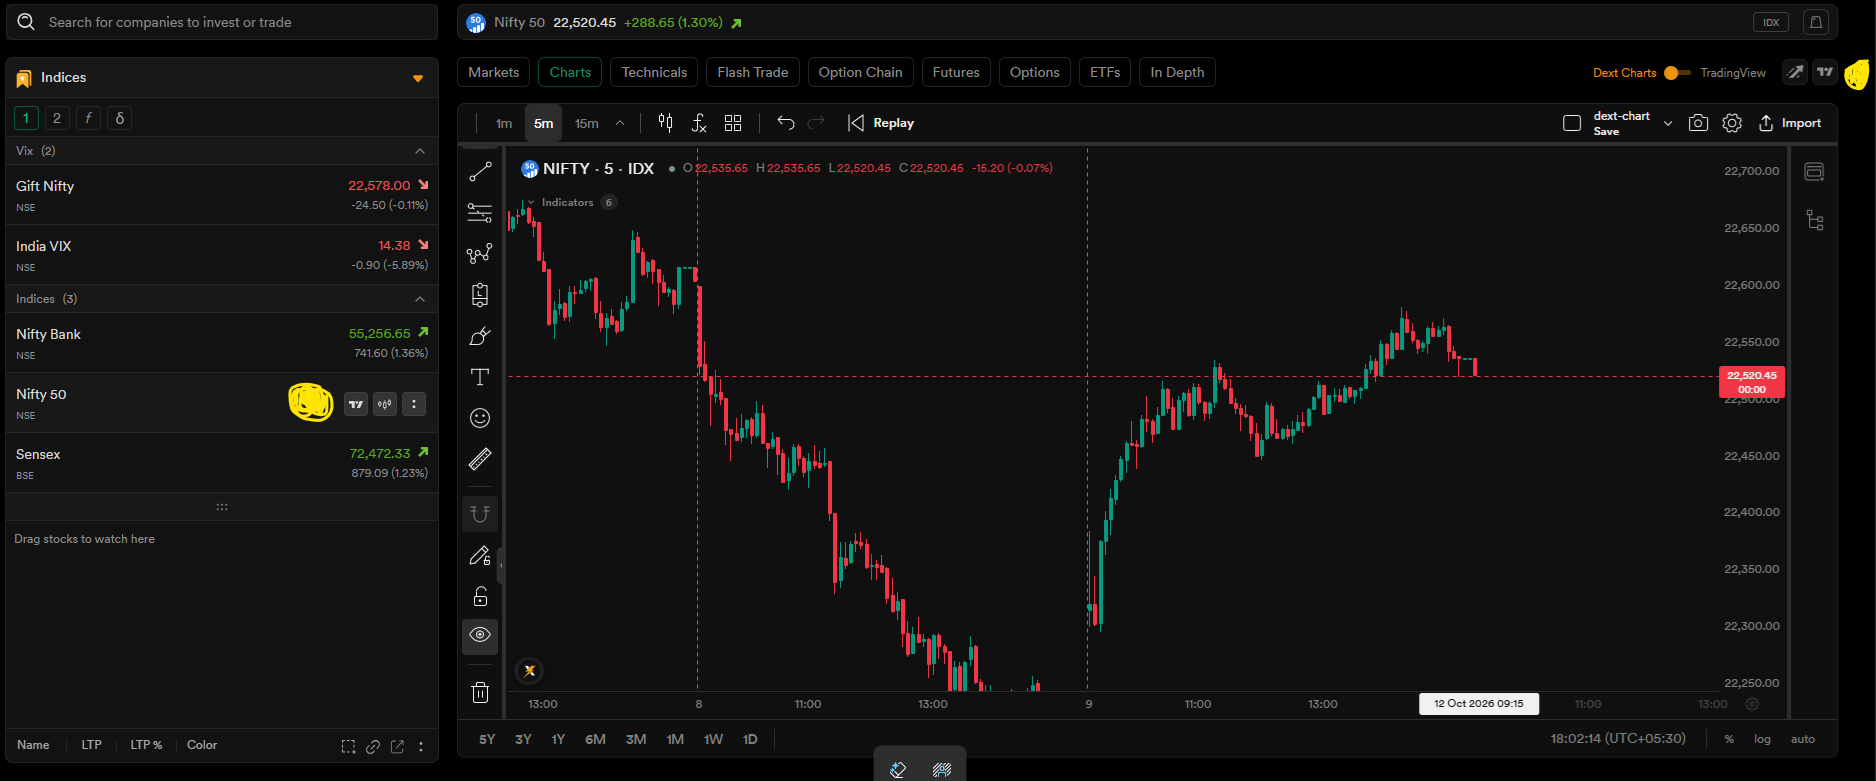1876x781 pixels.
Task: Pick the Text annotation tool
Action: pyautogui.click(x=480, y=377)
